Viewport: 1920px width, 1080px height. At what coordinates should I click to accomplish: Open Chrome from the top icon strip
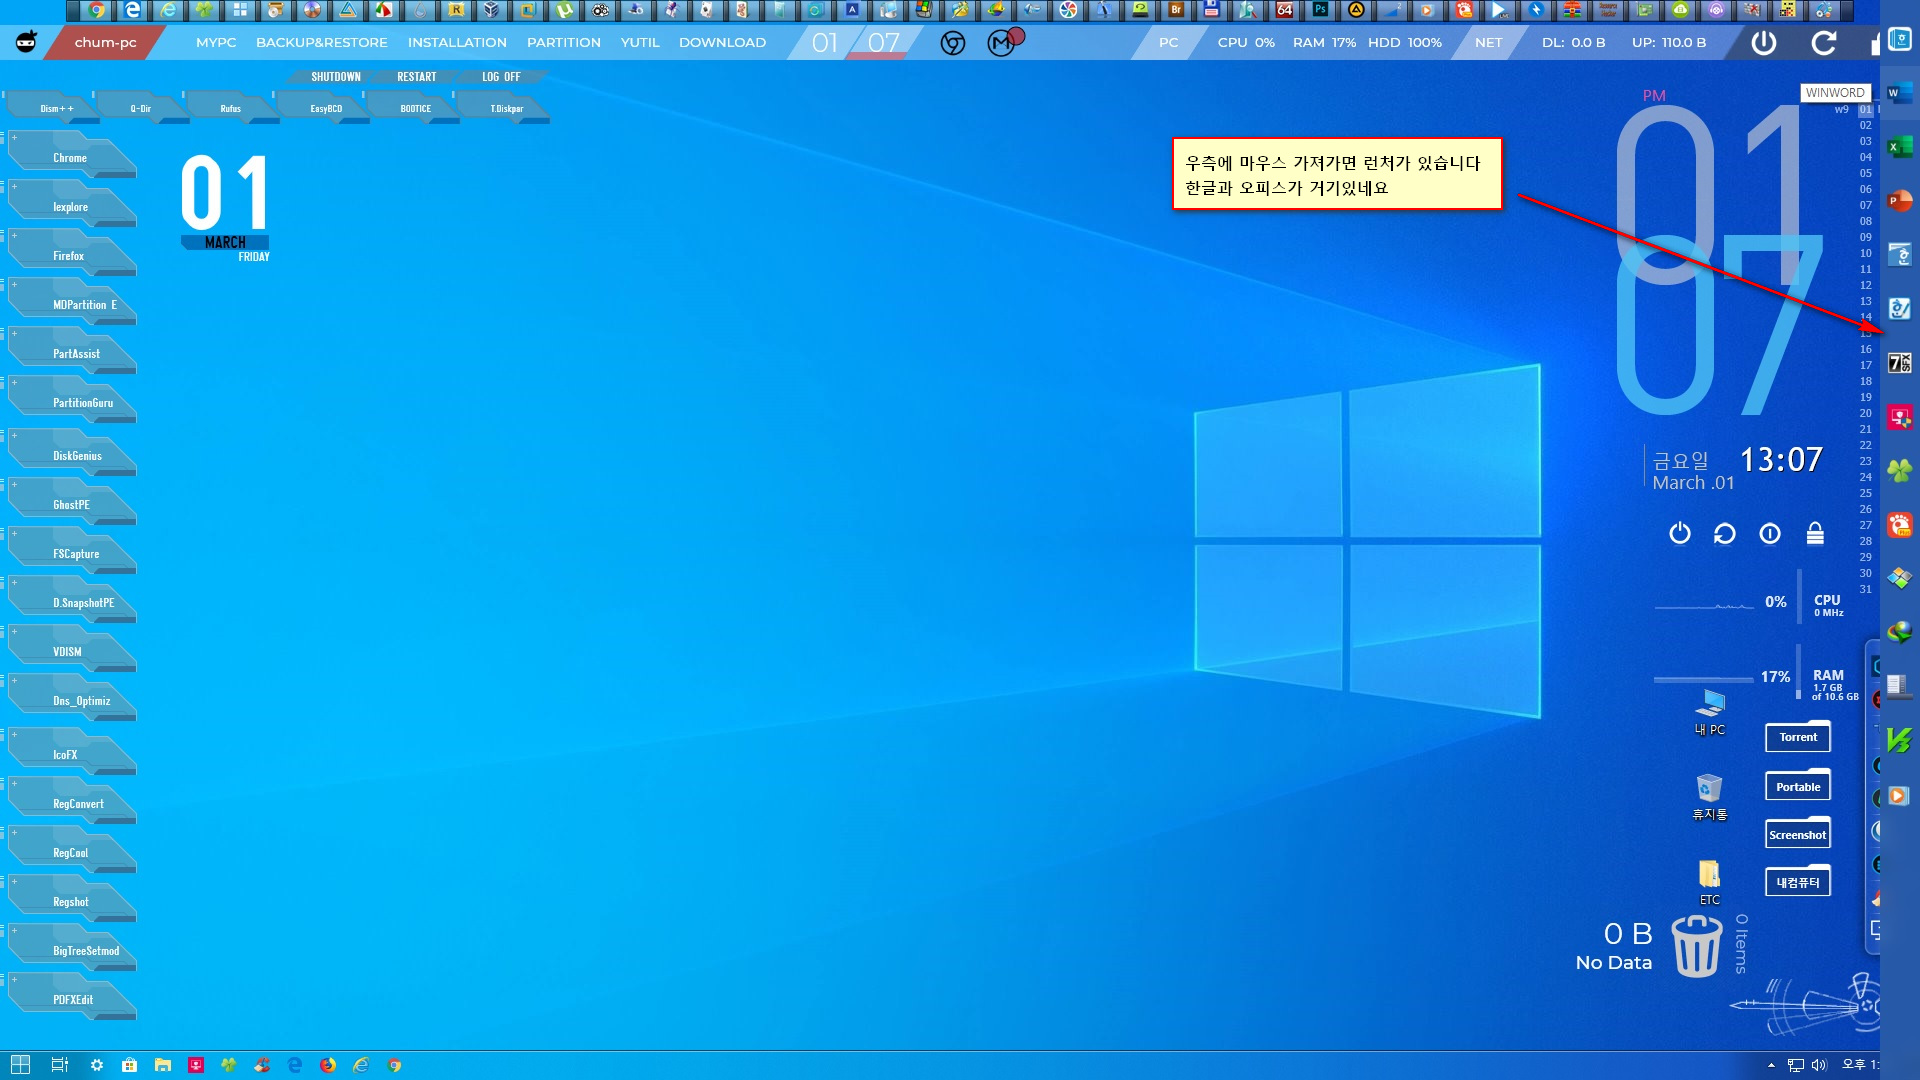[x=96, y=10]
